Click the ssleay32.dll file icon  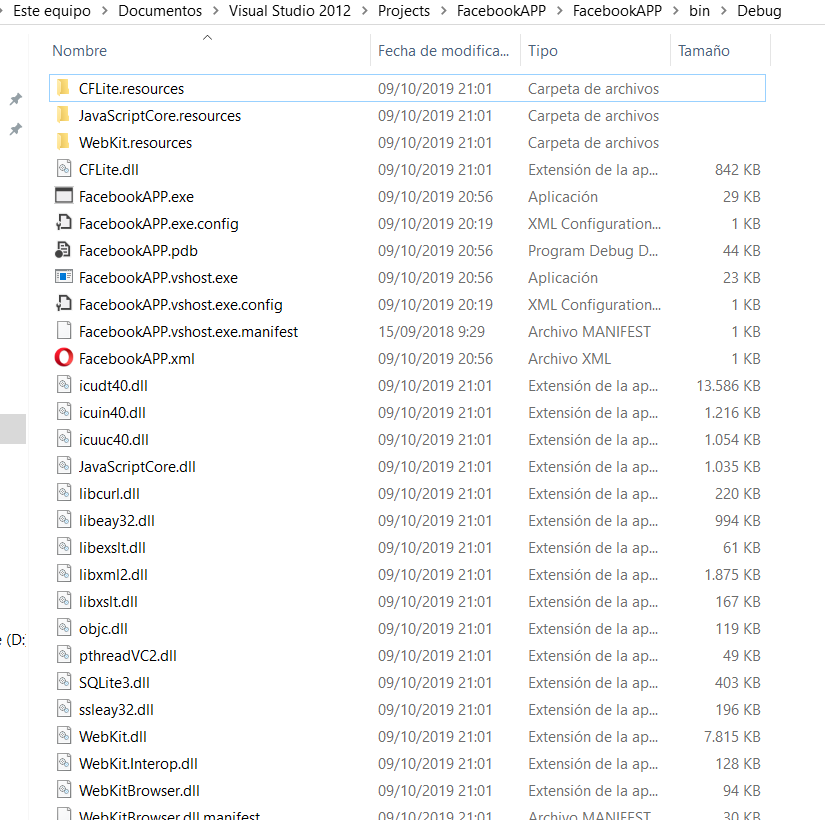pyautogui.click(x=64, y=709)
